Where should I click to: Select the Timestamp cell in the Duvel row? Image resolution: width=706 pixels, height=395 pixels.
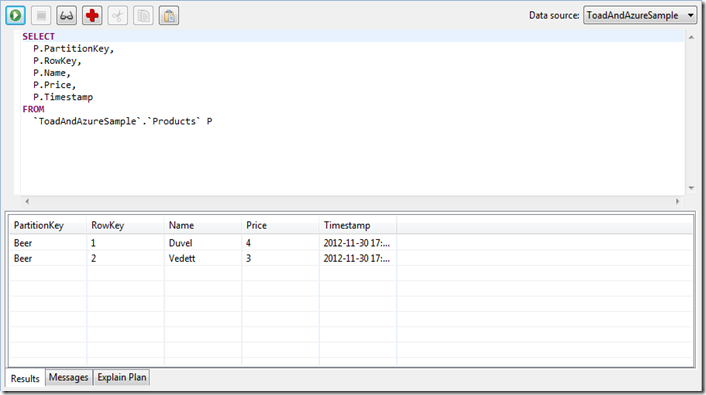coord(358,243)
